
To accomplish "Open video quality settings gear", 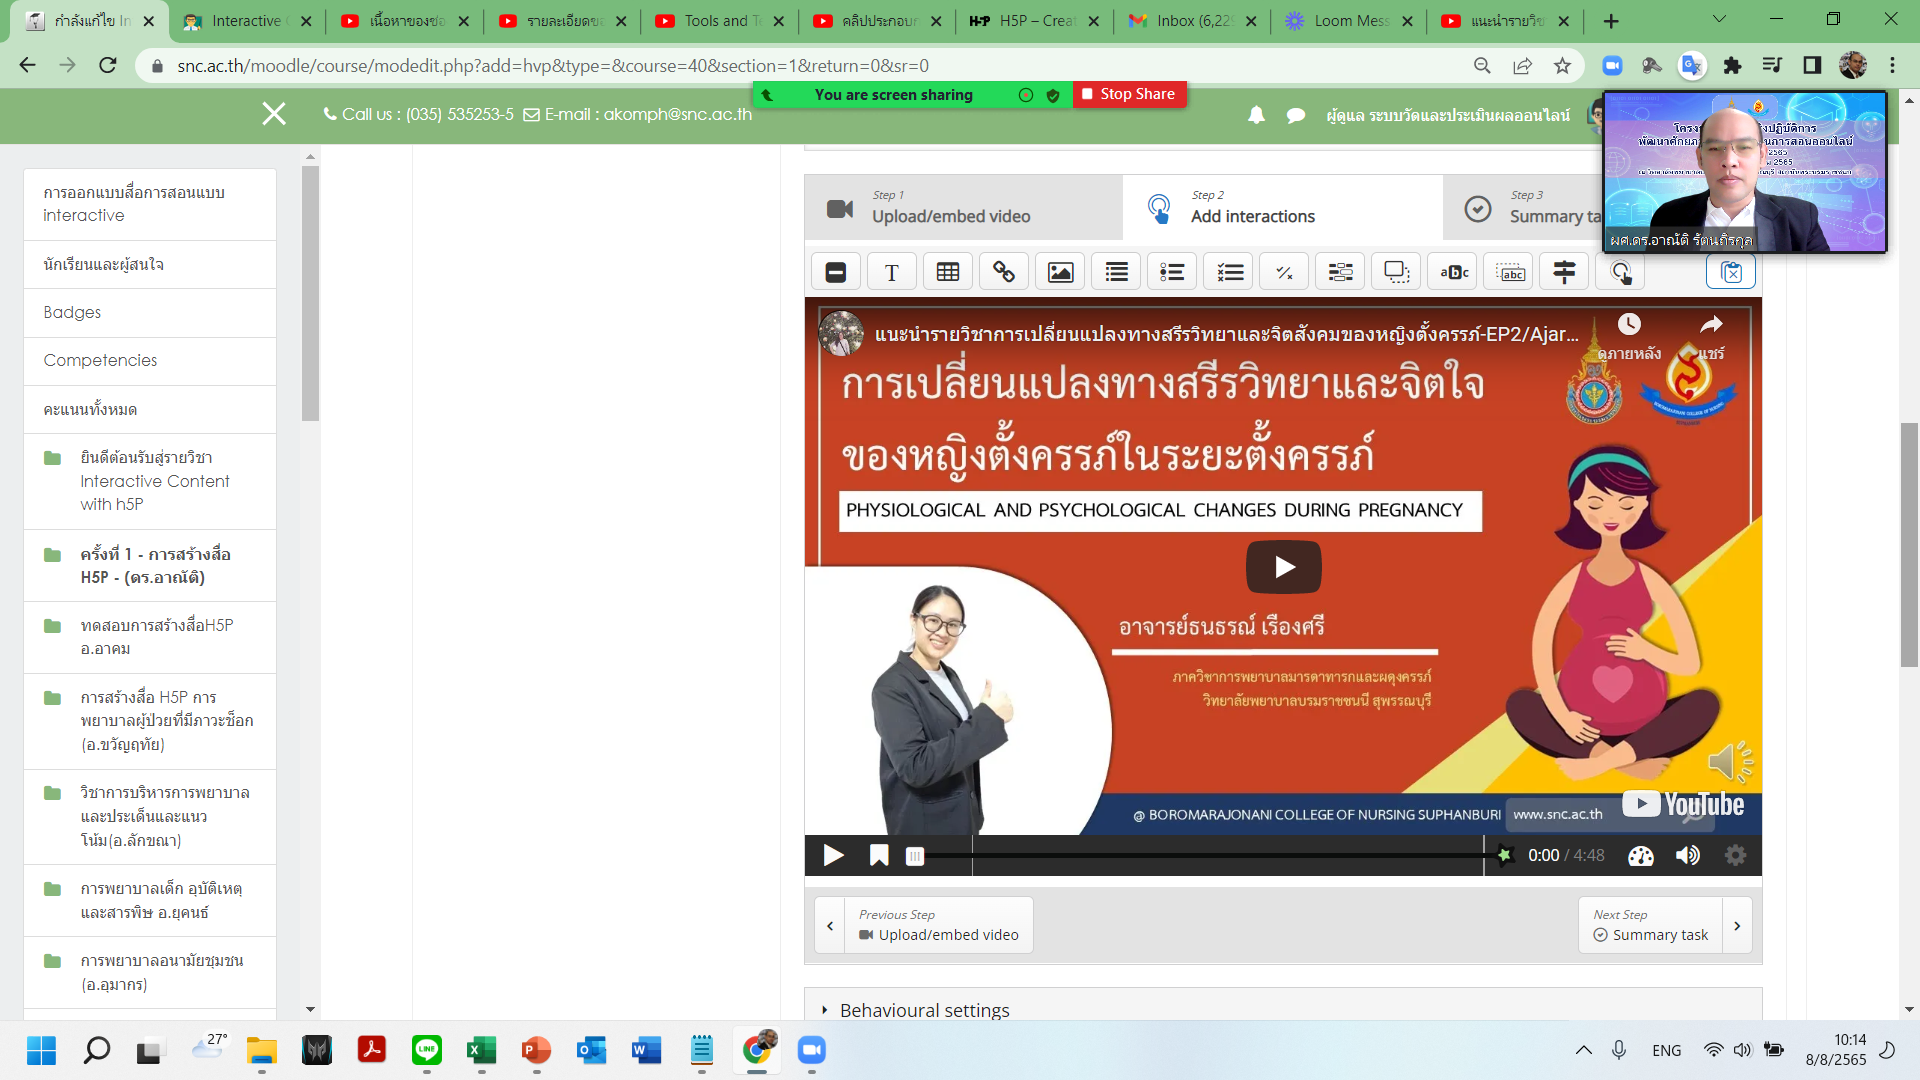I will [1736, 855].
